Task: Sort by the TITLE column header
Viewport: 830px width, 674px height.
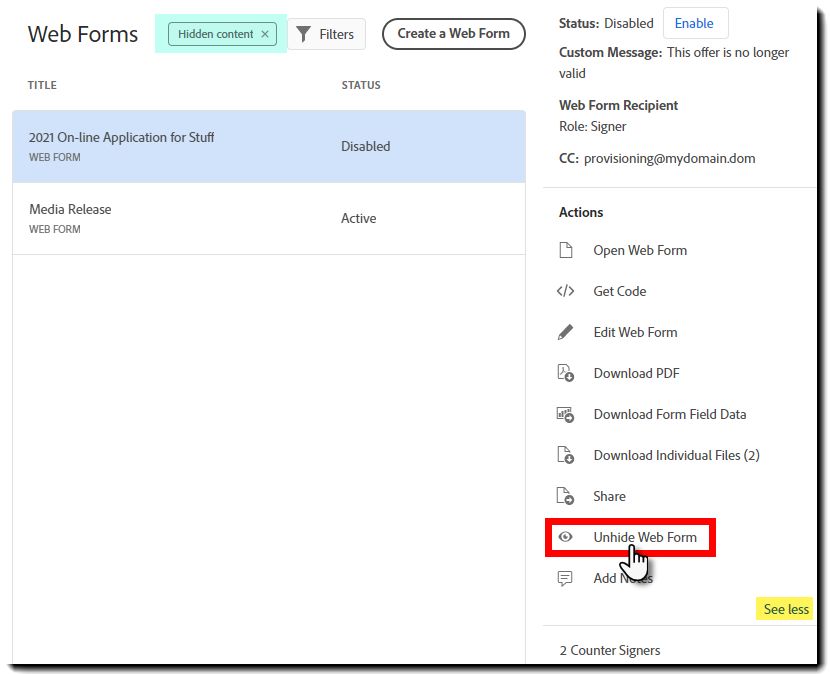Action: [42, 85]
